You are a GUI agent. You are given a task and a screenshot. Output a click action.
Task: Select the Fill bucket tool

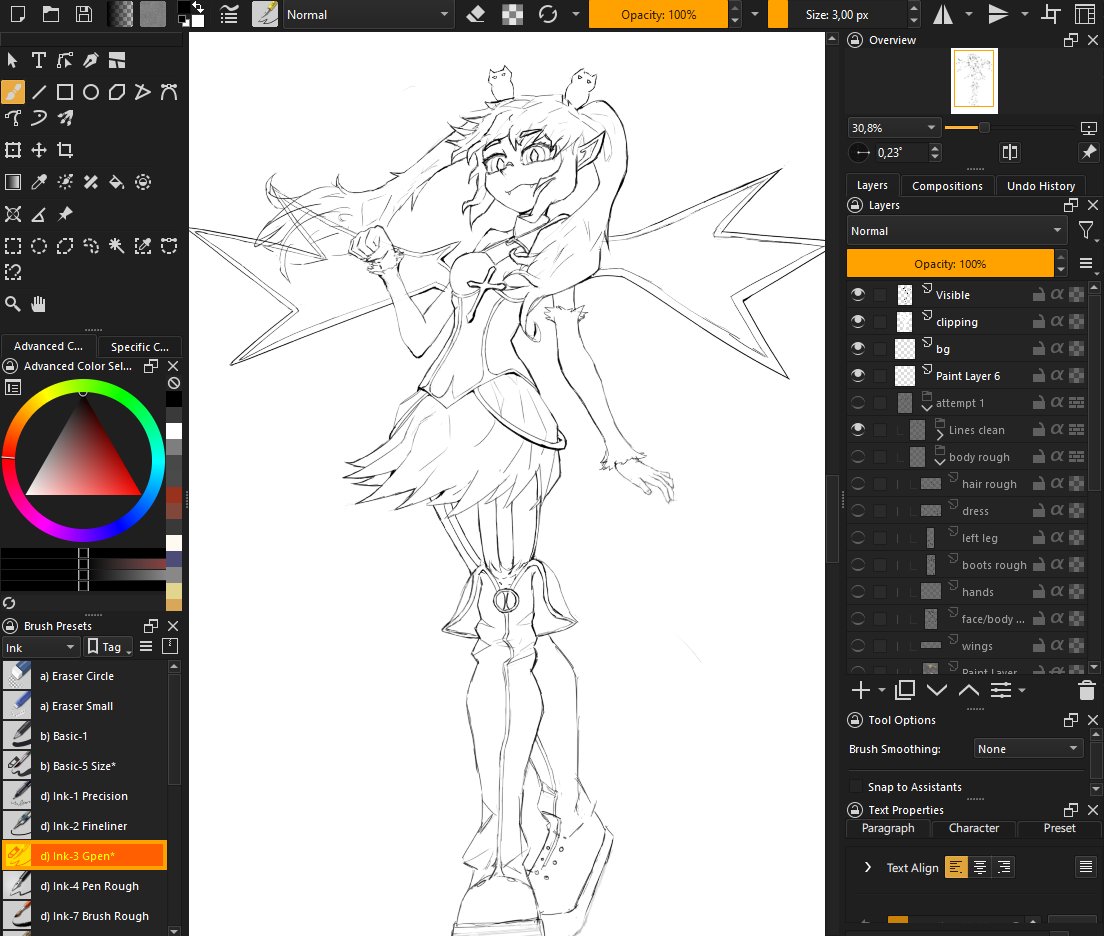coord(117,182)
